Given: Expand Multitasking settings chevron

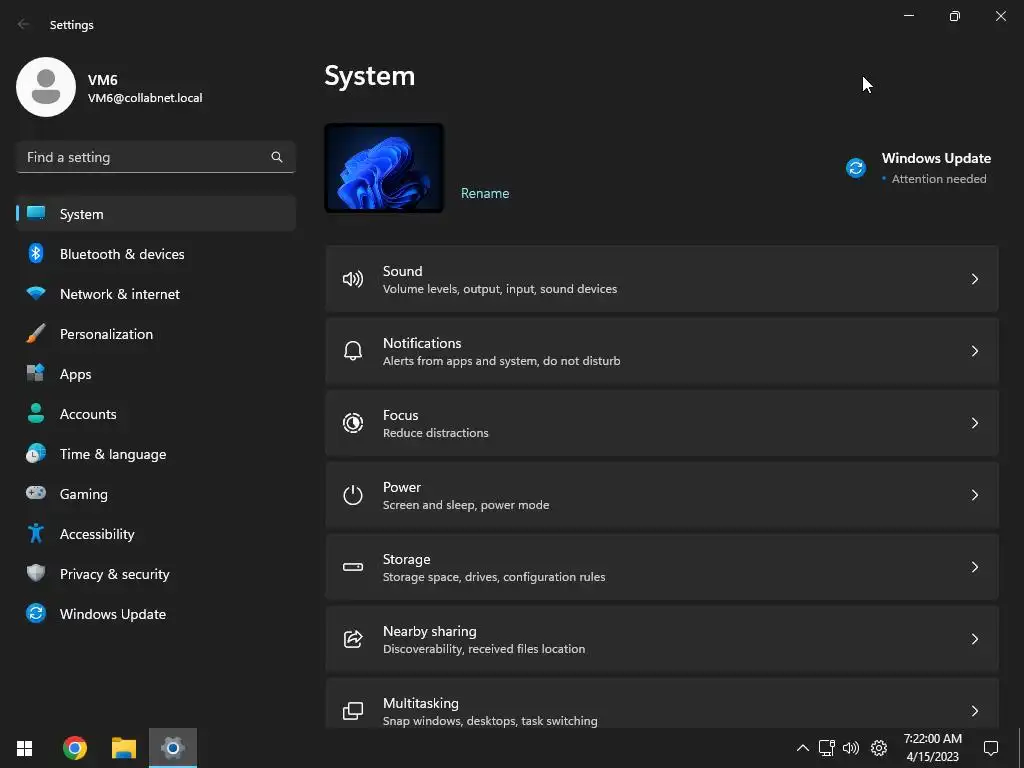Looking at the screenshot, I should [974, 711].
